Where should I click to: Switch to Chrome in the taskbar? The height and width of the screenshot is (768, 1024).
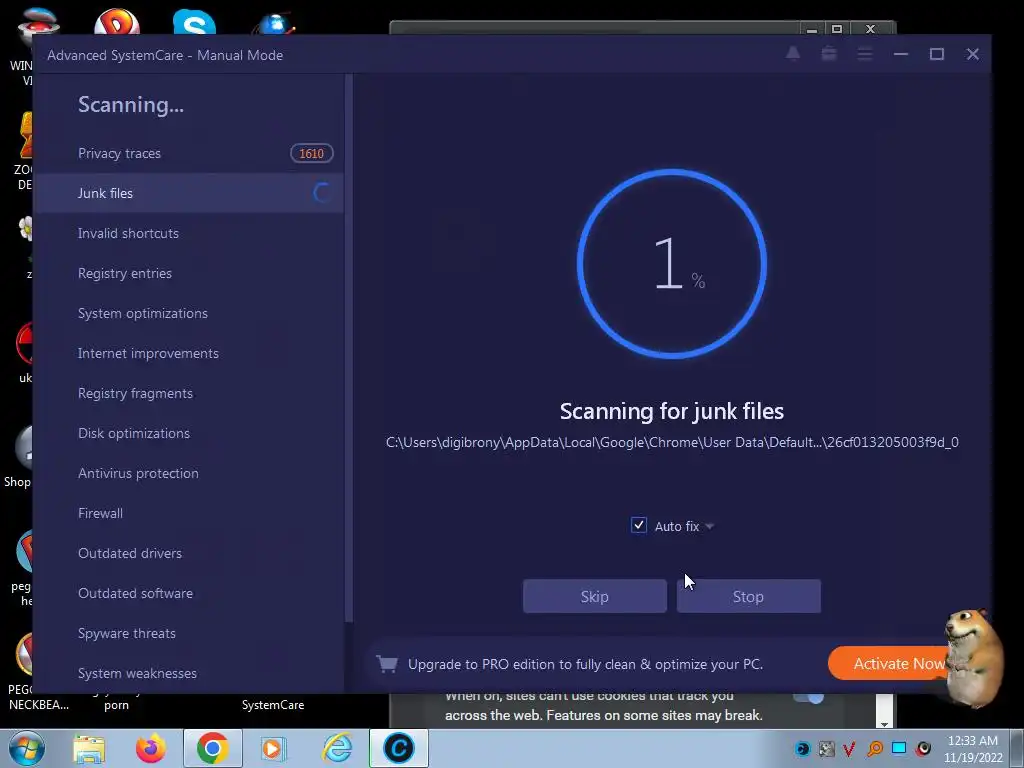[212, 748]
